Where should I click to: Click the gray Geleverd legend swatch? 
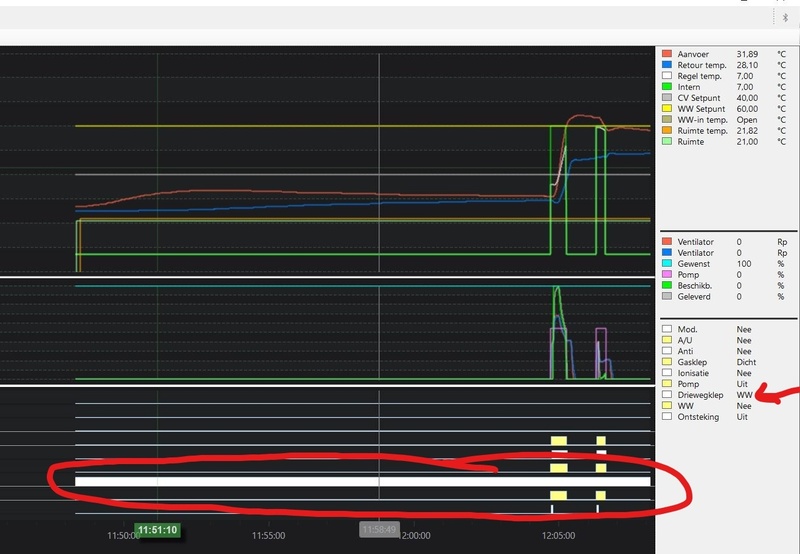click(x=666, y=296)
